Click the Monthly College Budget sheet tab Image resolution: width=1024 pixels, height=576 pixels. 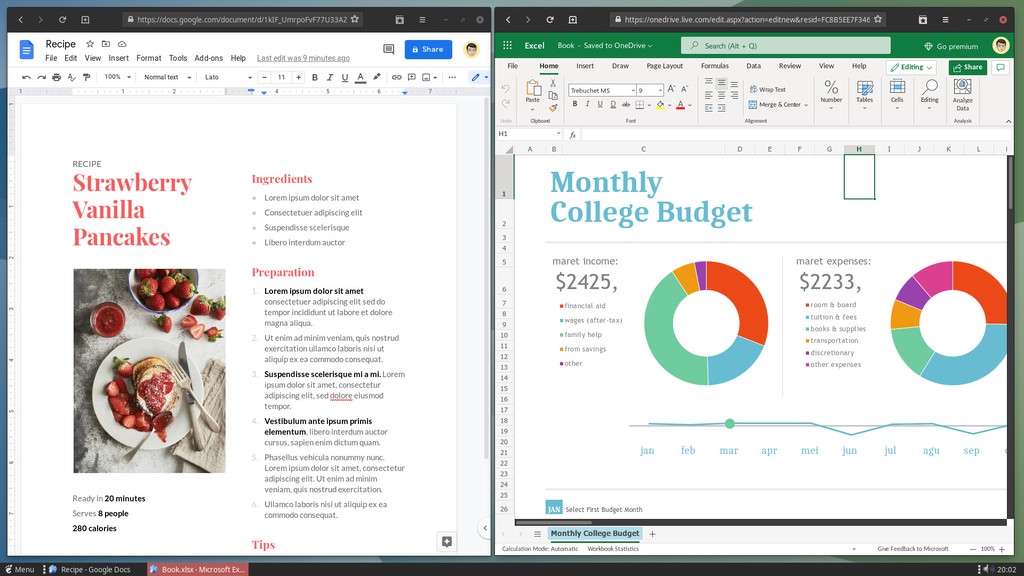593,533
